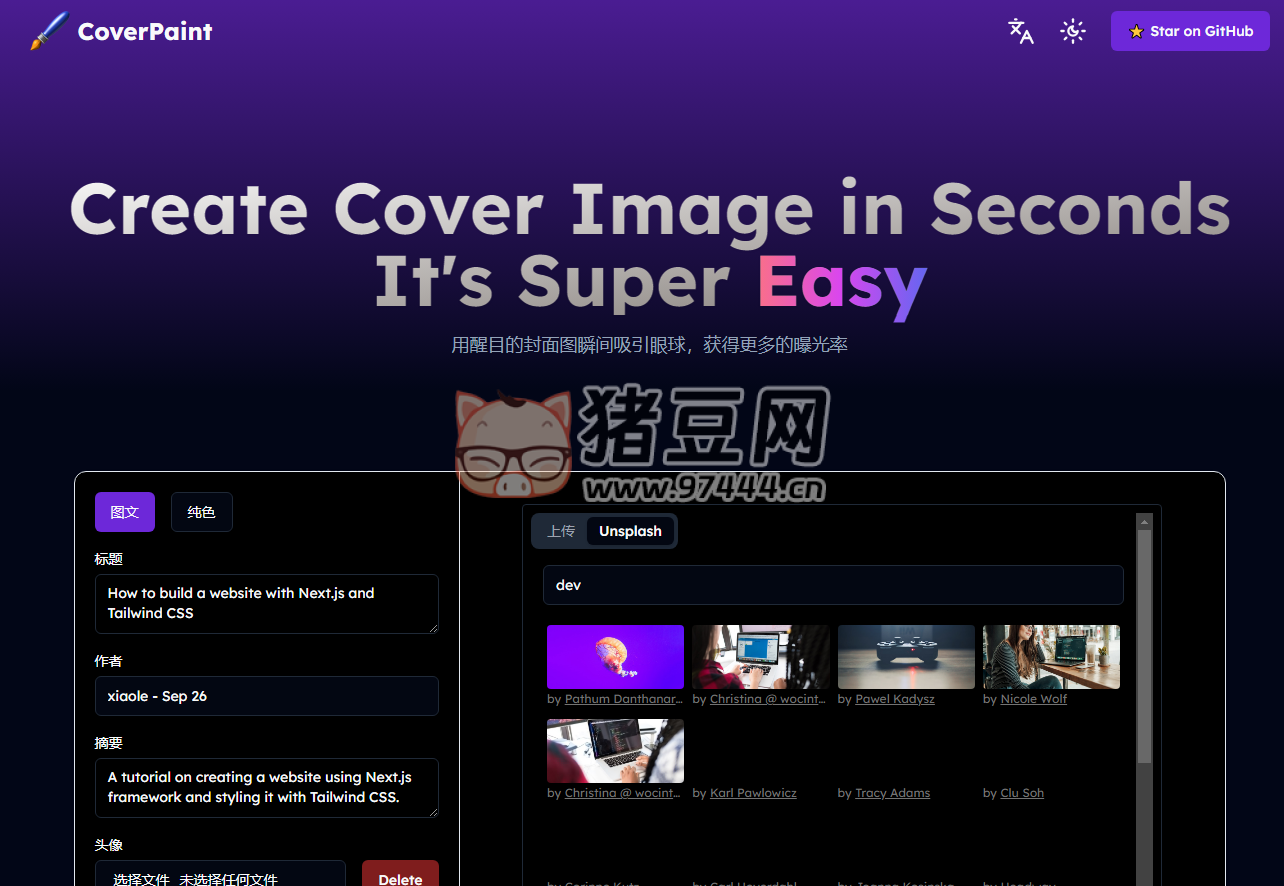Pick the game controller photo thumbnail
Image resolution: width=1284 pixels, height=886 pixels.
click(x=906, y=657)
